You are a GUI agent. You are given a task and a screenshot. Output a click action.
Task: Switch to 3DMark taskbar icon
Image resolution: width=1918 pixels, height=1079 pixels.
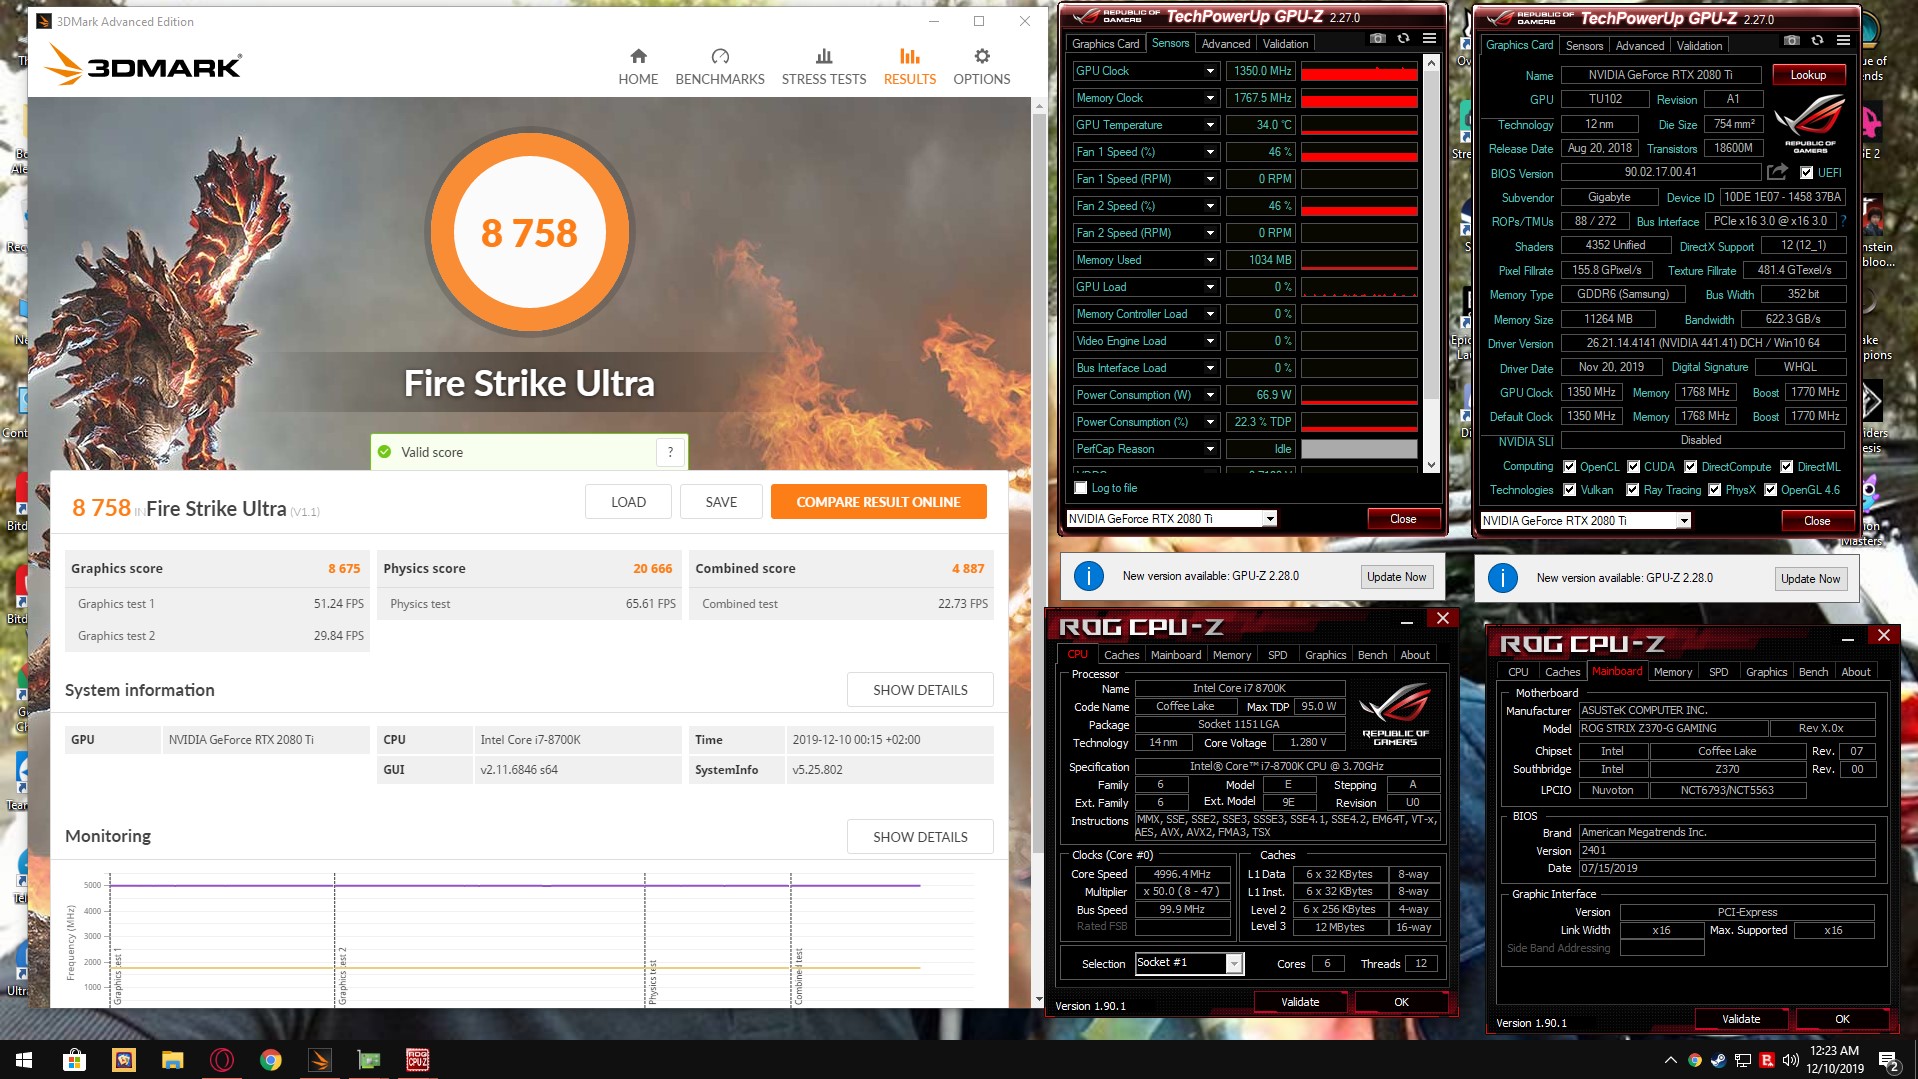pos(320,1060)
